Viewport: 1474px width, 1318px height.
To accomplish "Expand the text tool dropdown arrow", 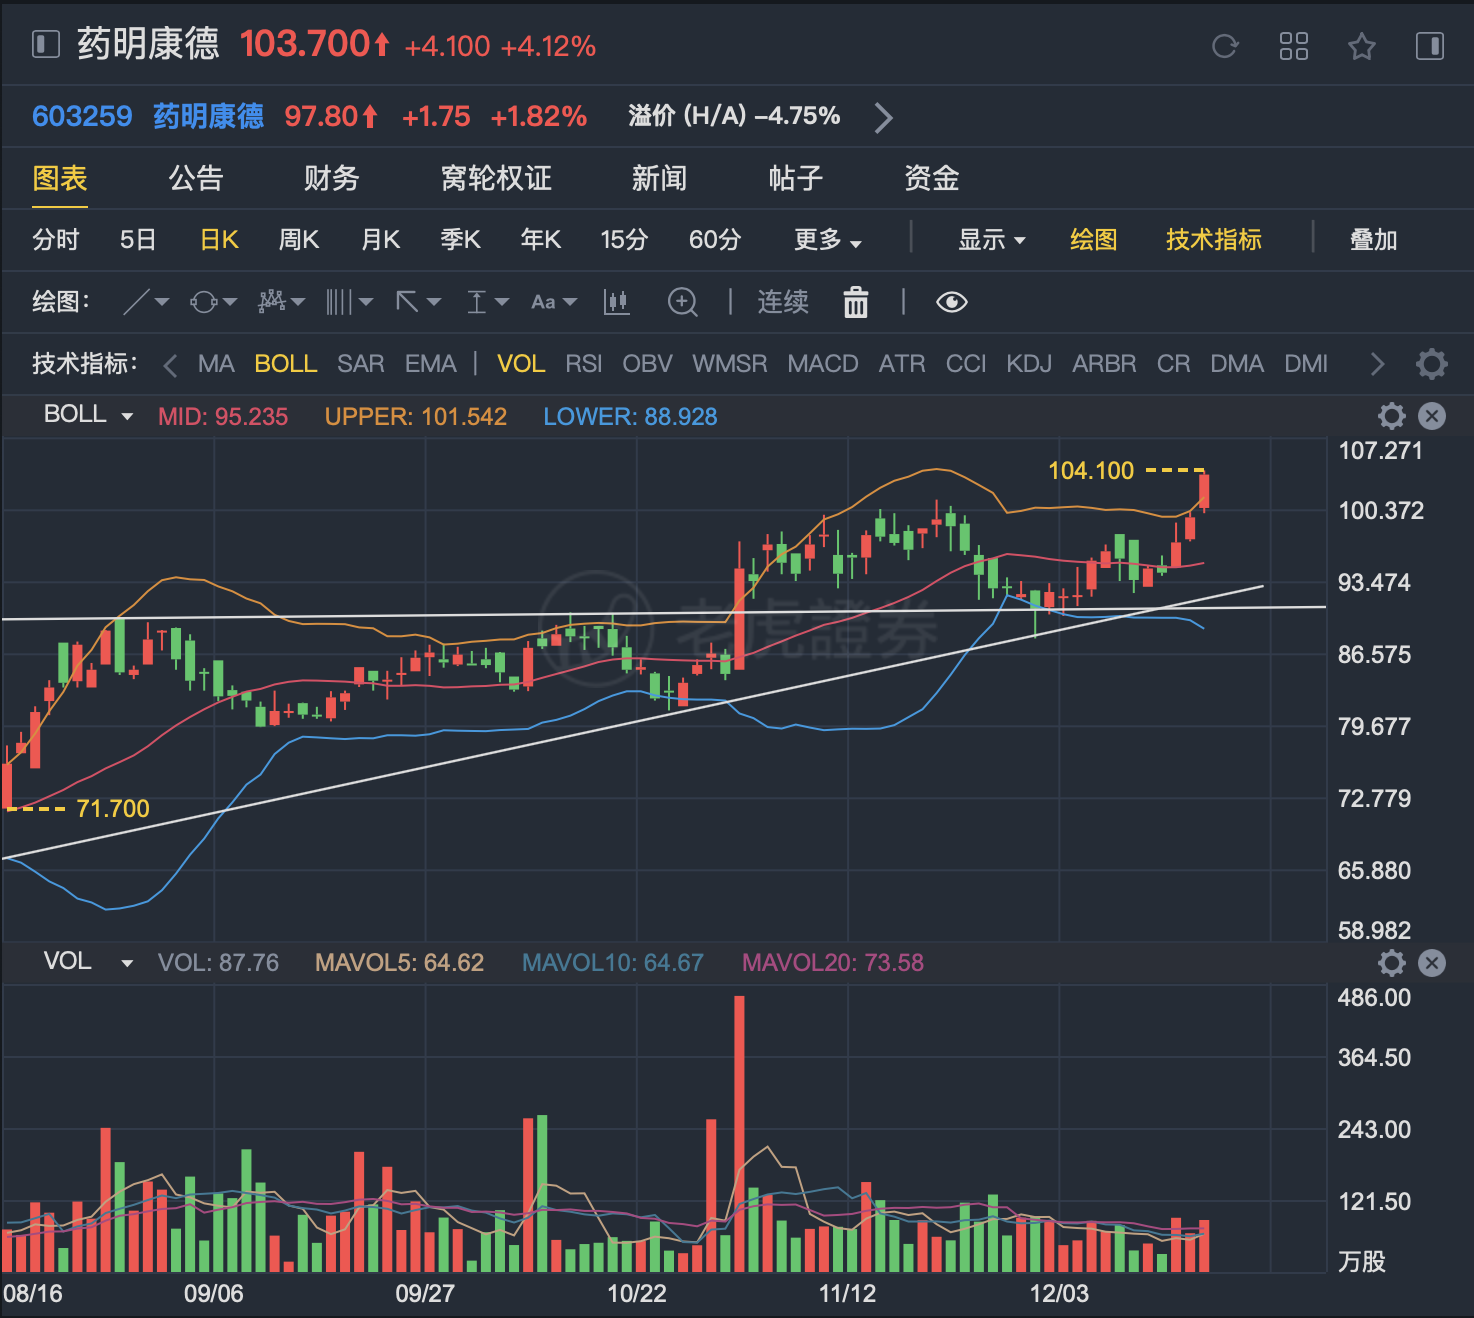I will pos(570,302).
